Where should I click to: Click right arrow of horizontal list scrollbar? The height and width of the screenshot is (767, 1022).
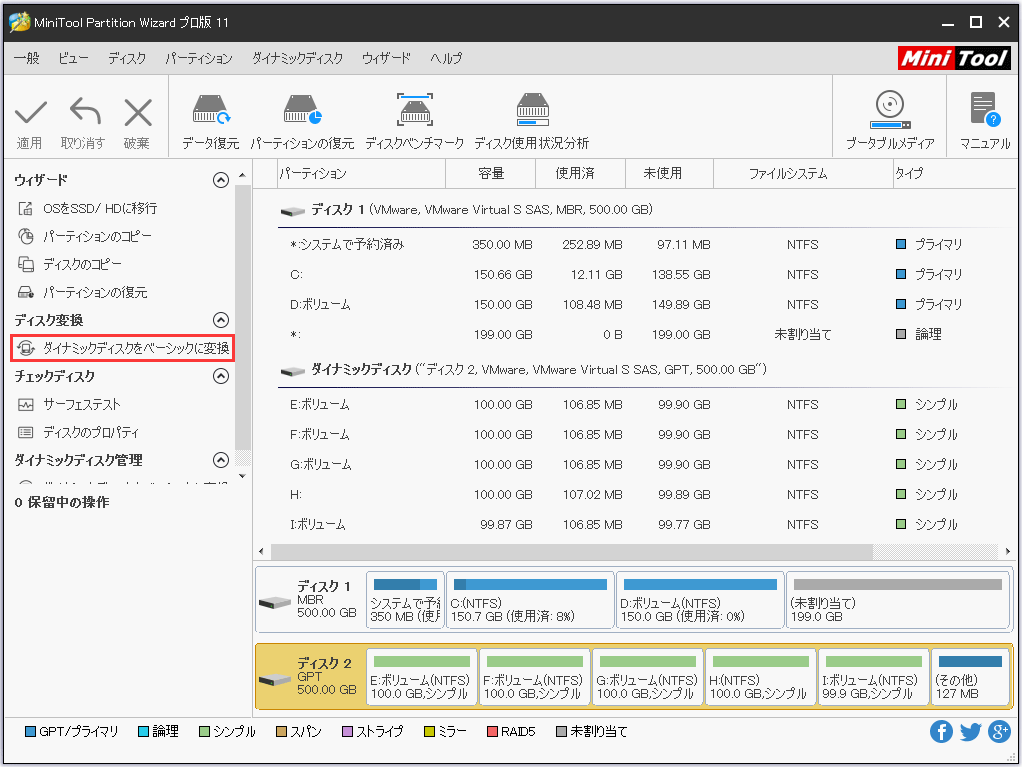(x=1008, y=551)
